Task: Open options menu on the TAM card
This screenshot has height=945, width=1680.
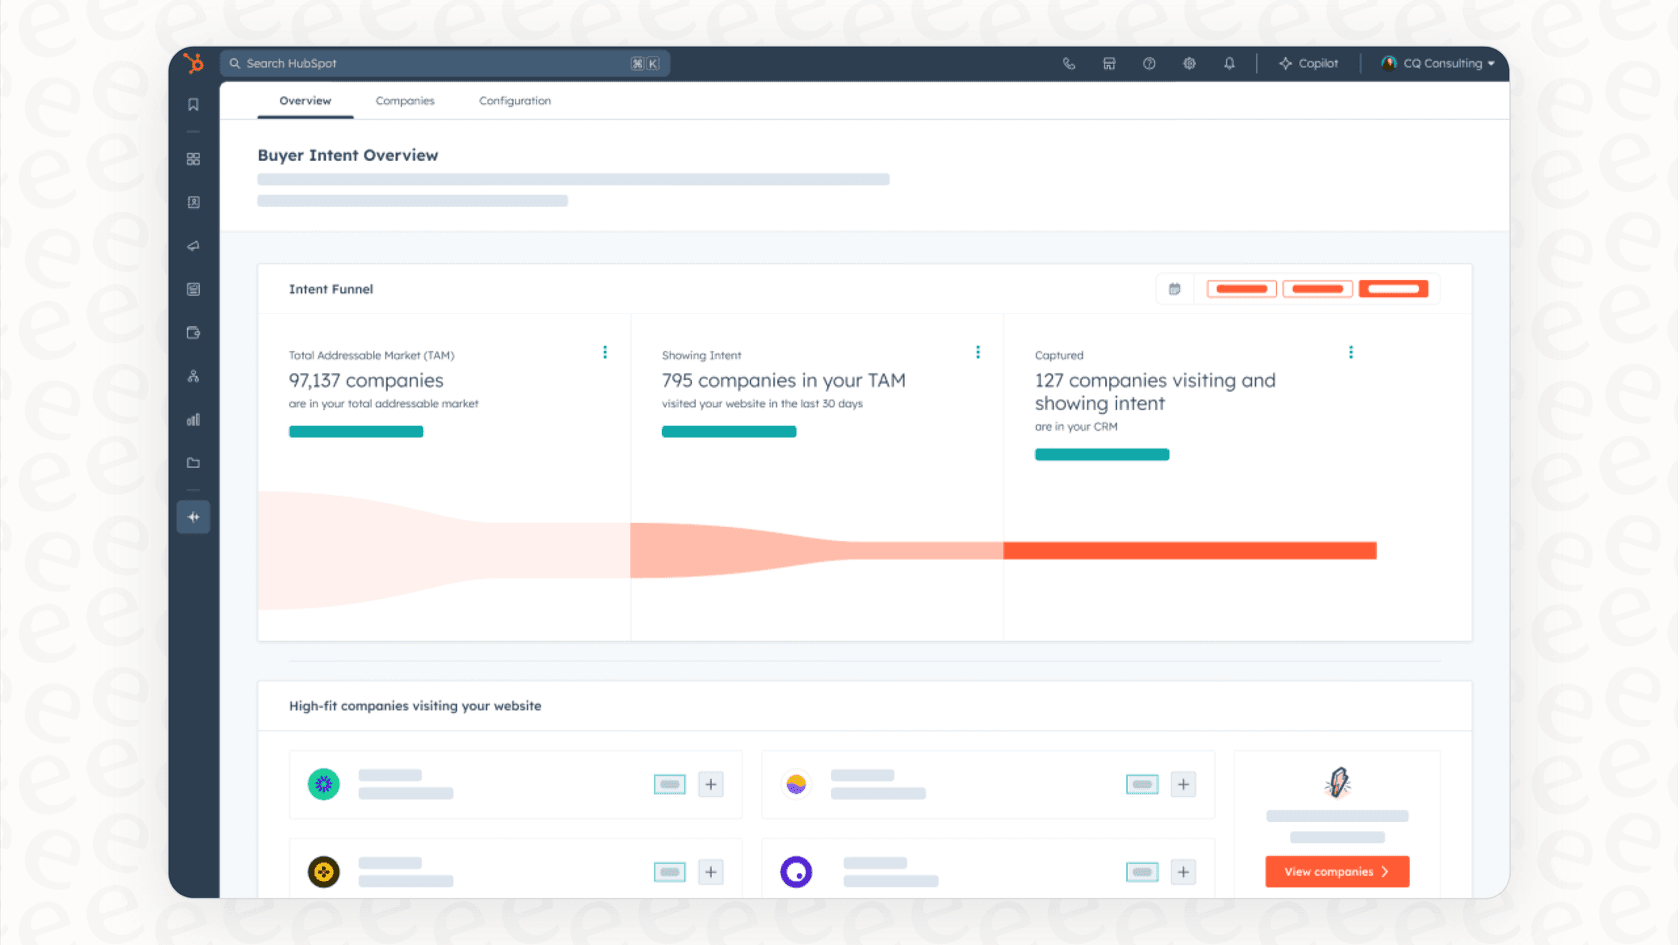Action: point(604,352)
